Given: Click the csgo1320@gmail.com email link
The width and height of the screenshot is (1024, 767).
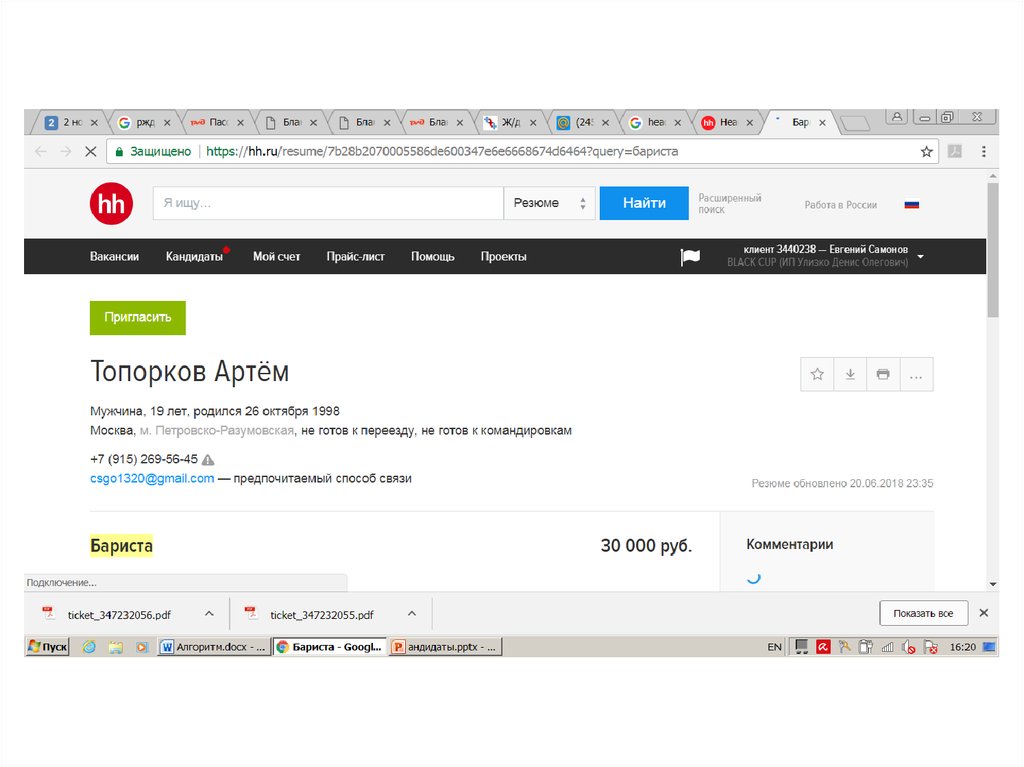Looking at the screenshot, I should 152,479.
